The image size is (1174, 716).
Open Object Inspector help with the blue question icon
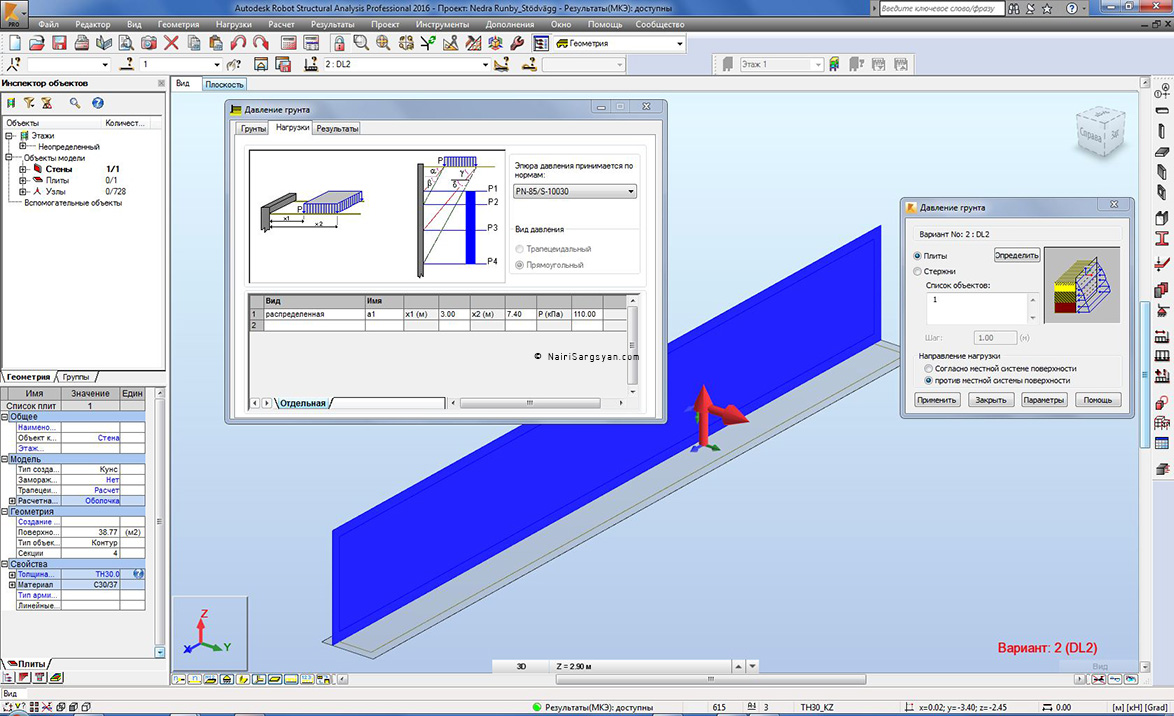97,103
